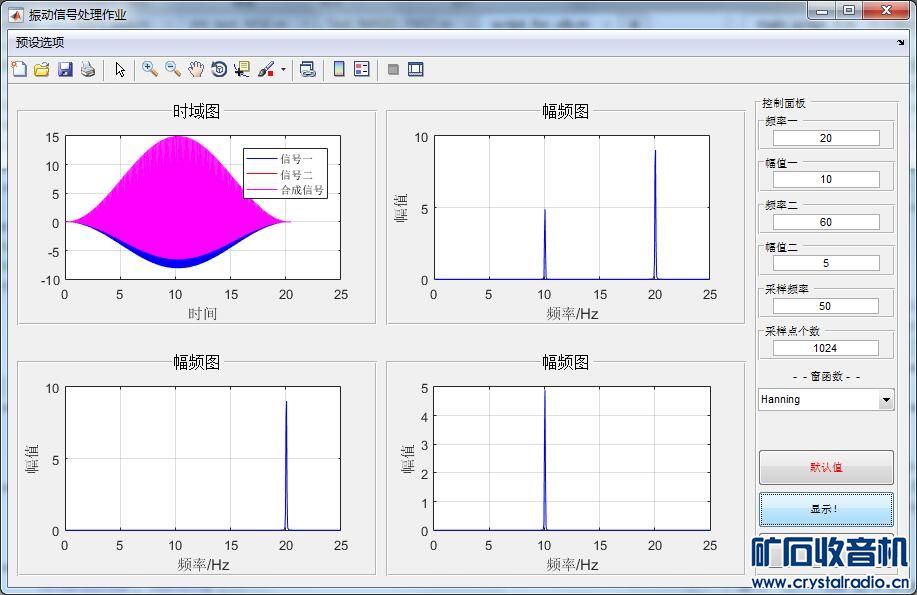Click the 时间 x-axis label
Viewport: 917px width, 595px height.
202,314
